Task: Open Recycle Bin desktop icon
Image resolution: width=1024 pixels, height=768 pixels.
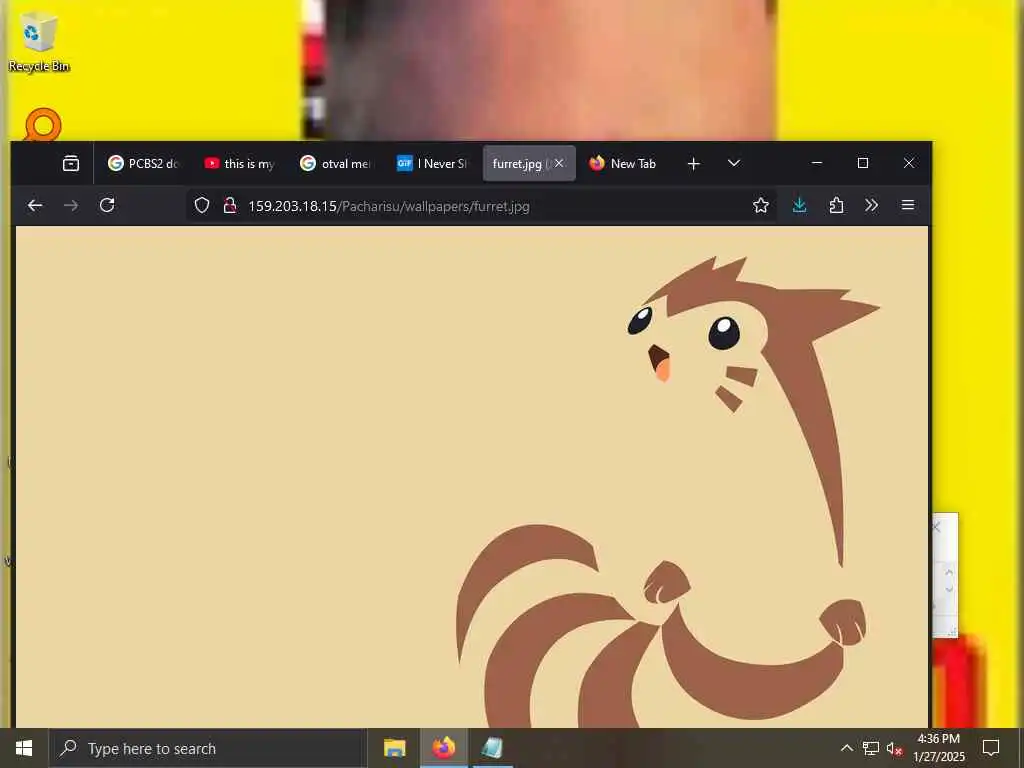Action: pyautogui.click(x=39, y=42)
